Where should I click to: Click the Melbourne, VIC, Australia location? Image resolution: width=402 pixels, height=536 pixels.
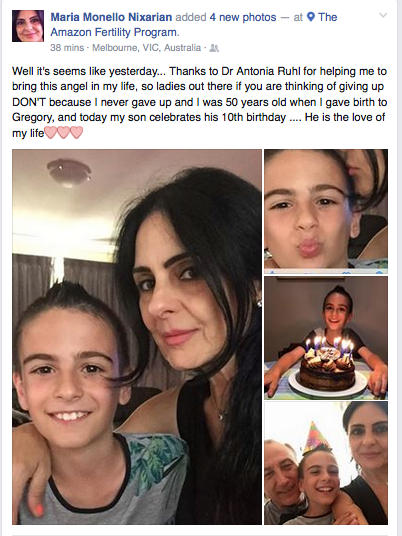click(147, 48)
